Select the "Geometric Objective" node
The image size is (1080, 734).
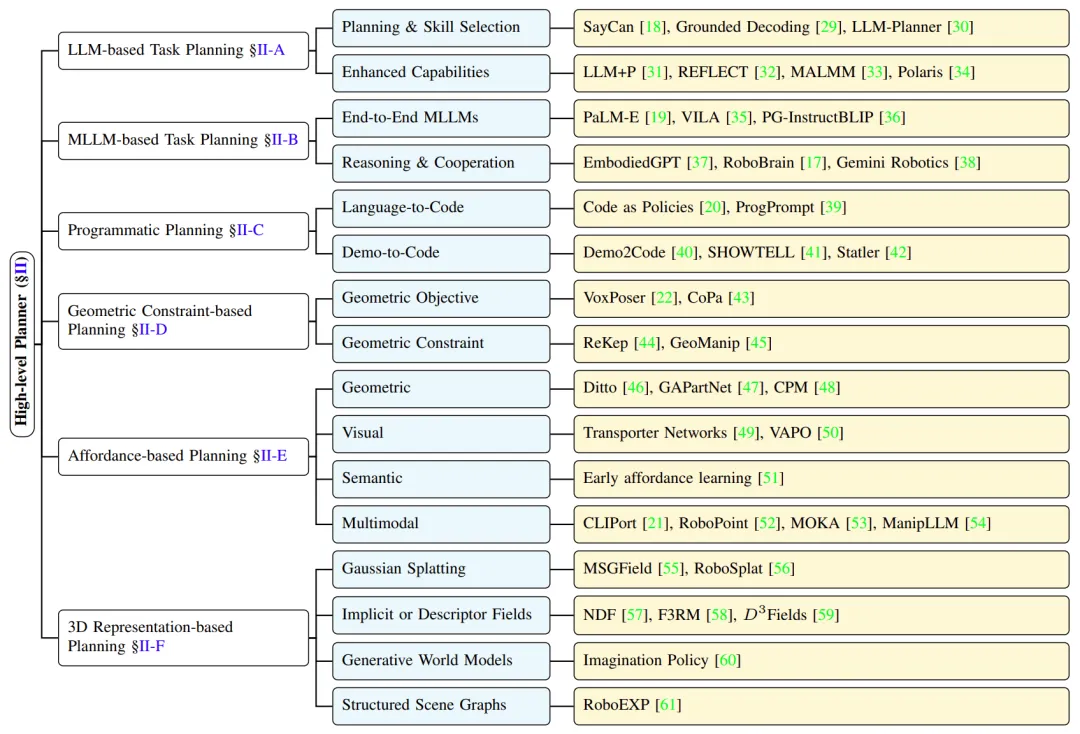(441, 298)
